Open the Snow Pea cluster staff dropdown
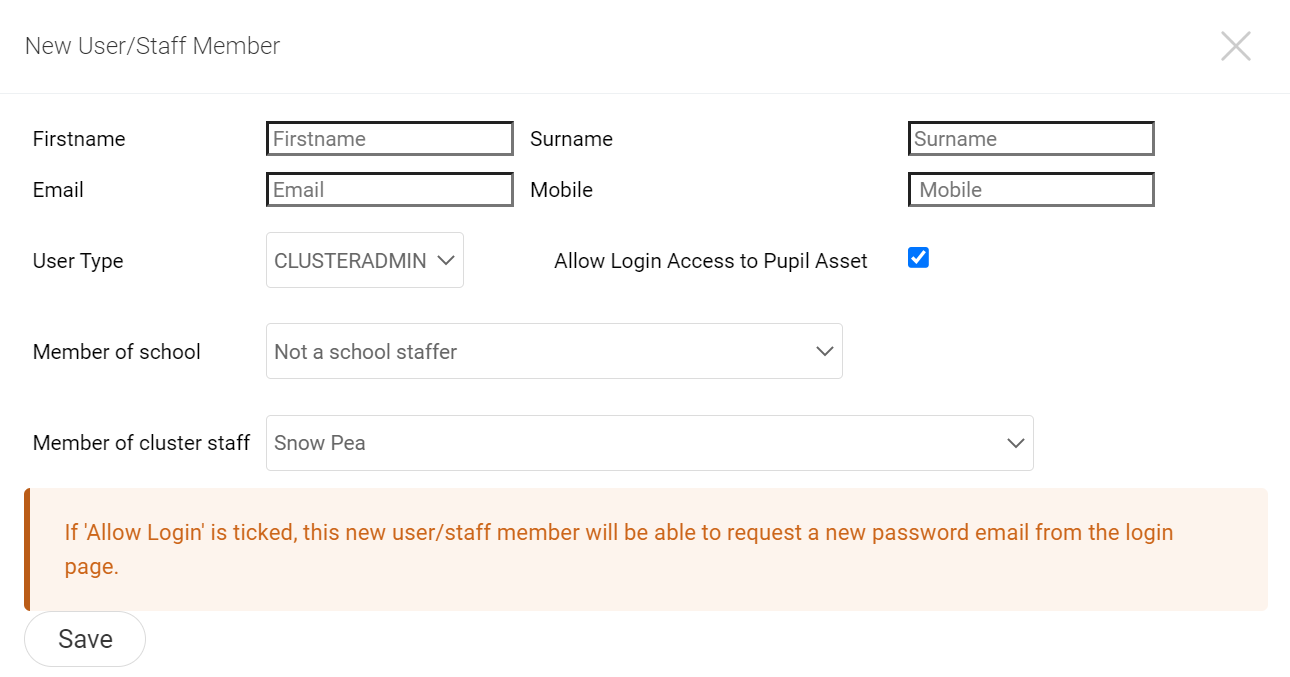The image size is (1290, 677). [x=649, y=443]
